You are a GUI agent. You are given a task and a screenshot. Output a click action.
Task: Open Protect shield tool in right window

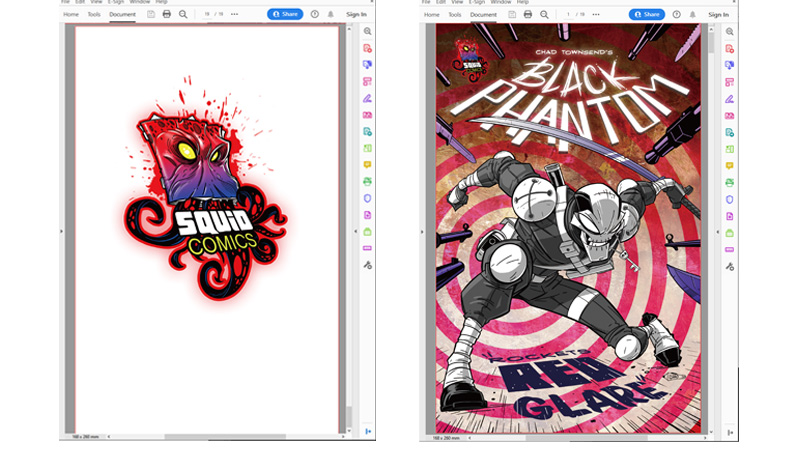tap(730, 199)
